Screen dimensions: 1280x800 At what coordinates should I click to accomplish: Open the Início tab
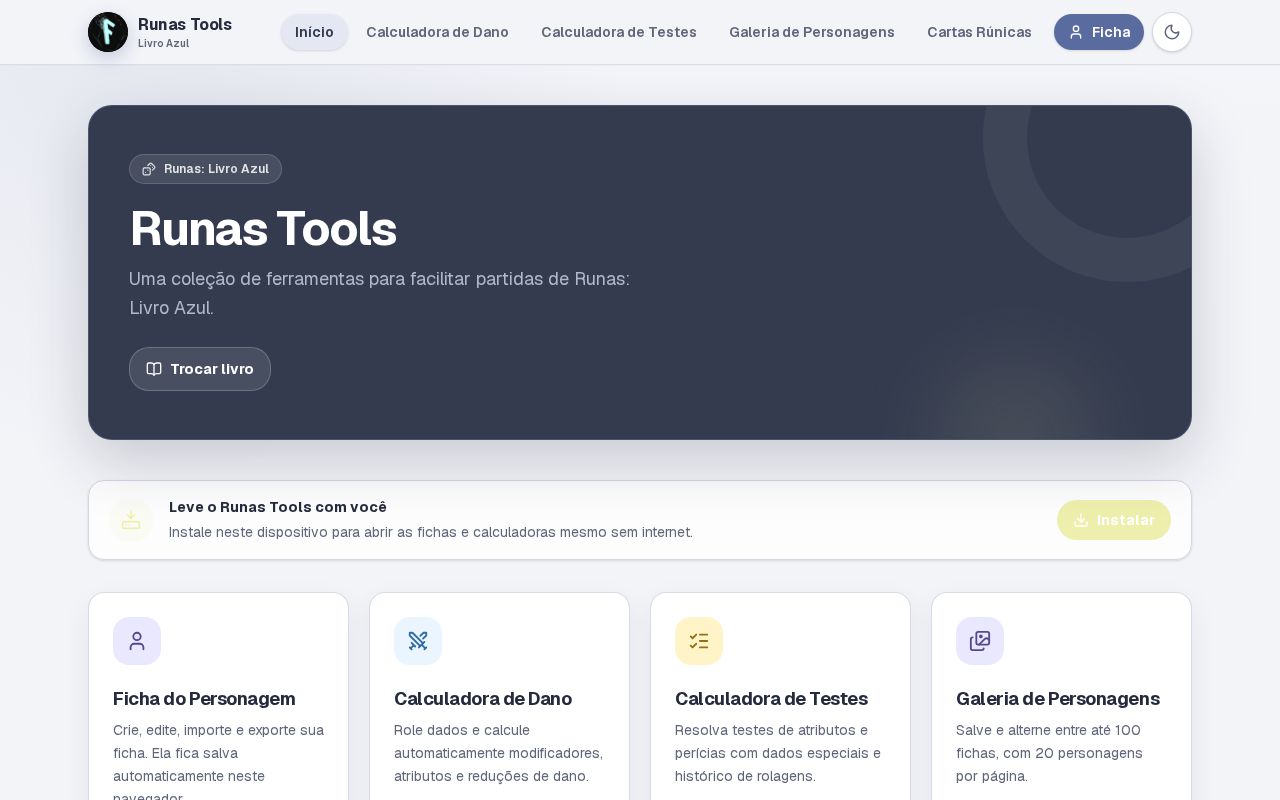pos(314,32)
